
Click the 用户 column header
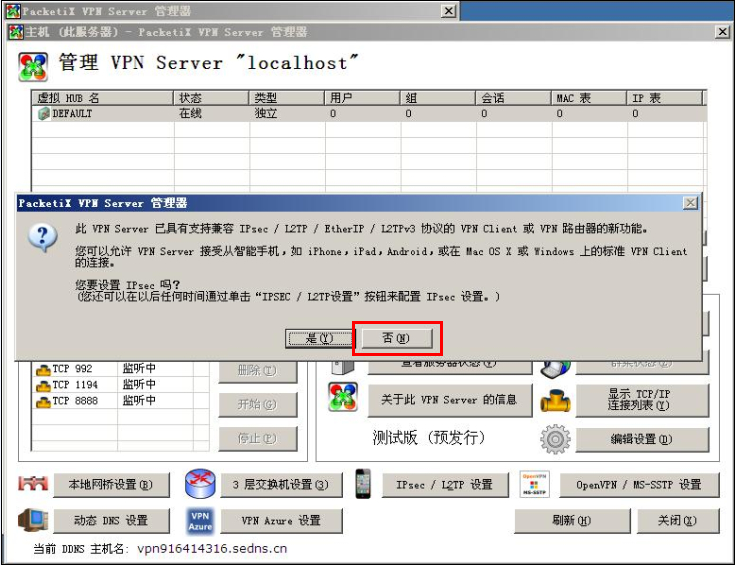click(x=362, y=98)
